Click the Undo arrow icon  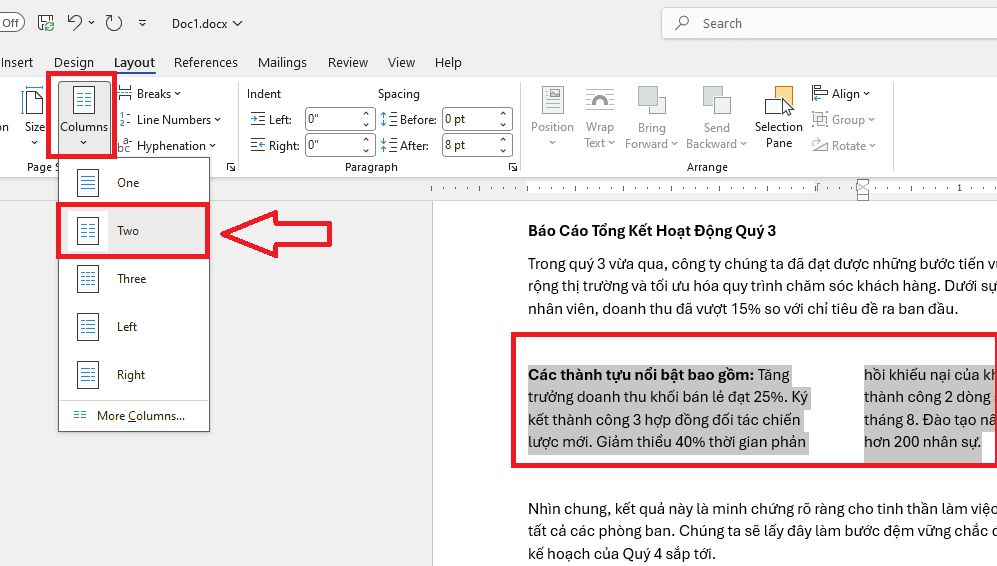74,23
